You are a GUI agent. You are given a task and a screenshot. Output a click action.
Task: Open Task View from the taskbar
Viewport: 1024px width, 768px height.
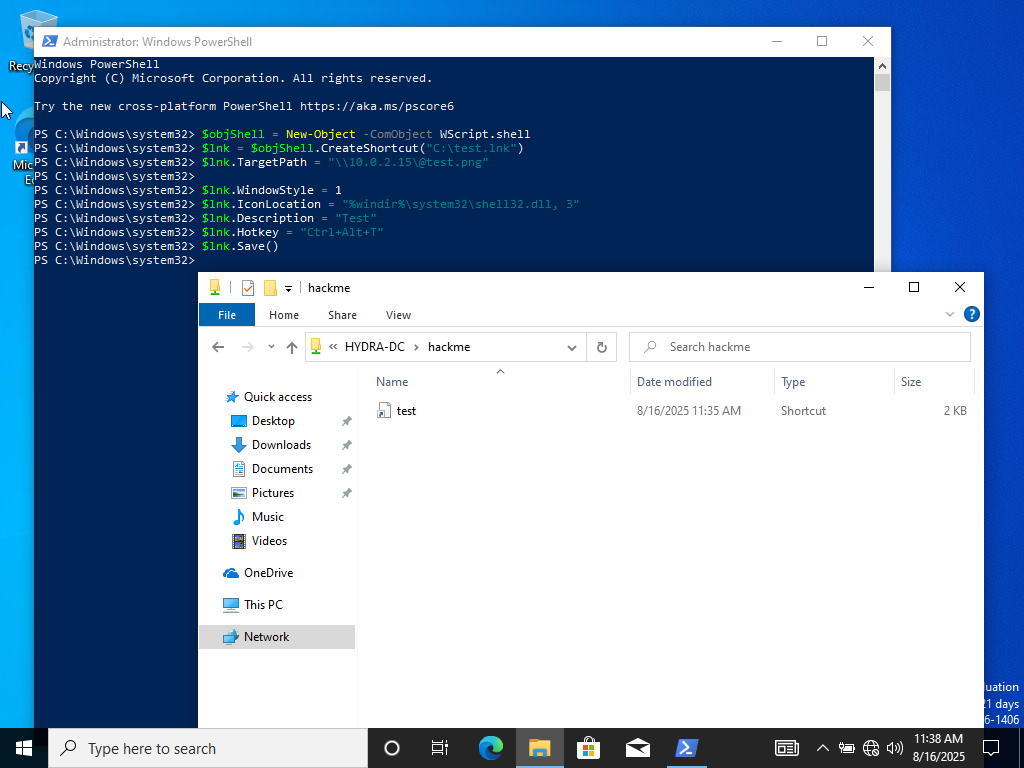440,748
